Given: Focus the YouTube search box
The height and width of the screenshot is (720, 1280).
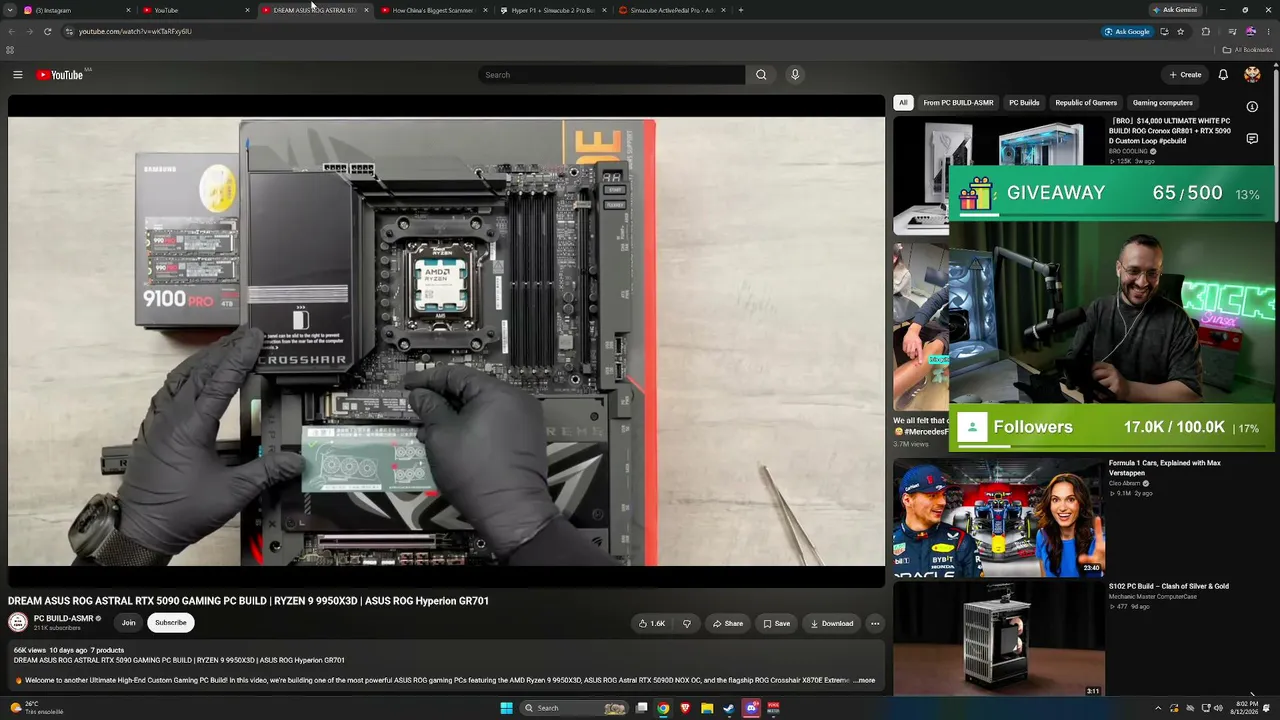Looking at the screenshot, I should 611,75.
